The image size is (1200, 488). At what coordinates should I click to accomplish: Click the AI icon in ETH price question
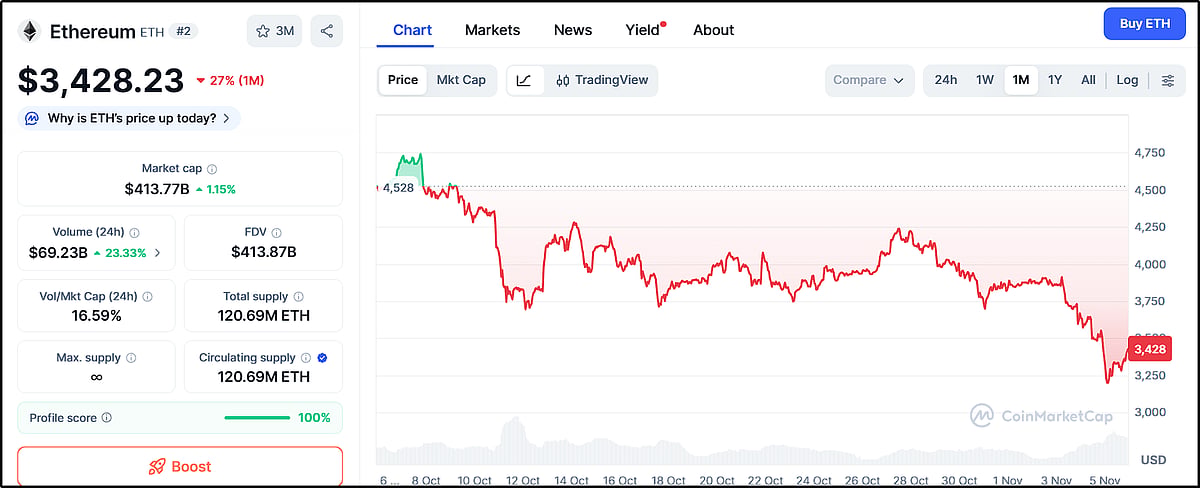32,118
